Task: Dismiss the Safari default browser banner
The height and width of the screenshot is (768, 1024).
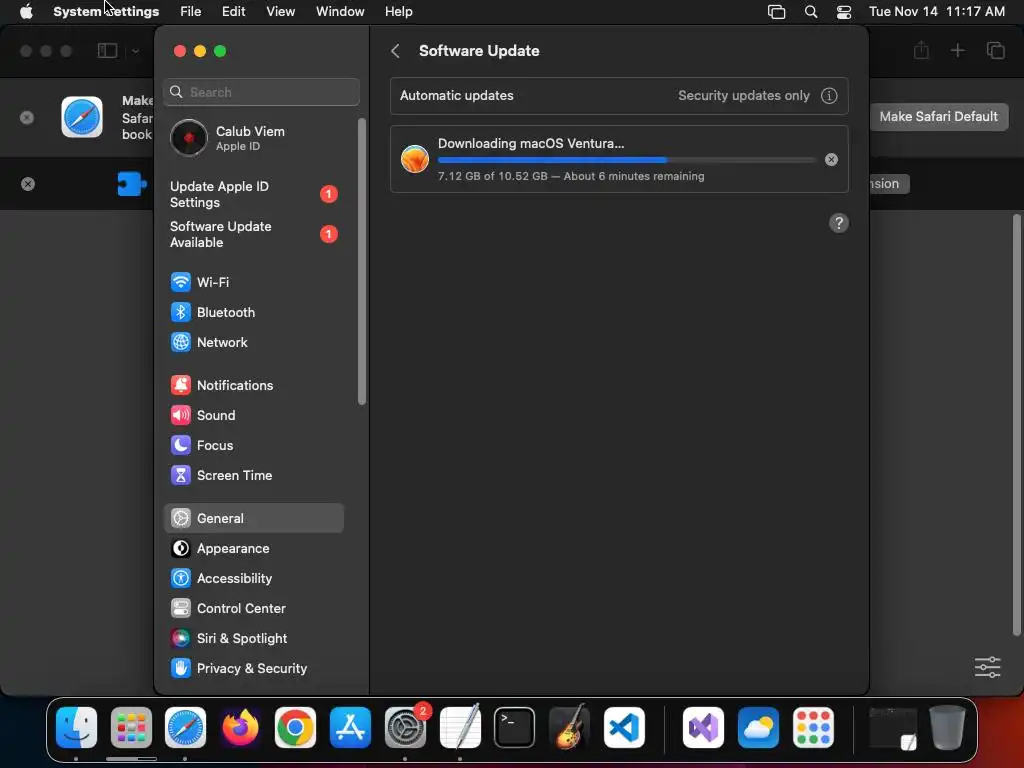Action: 27,118
